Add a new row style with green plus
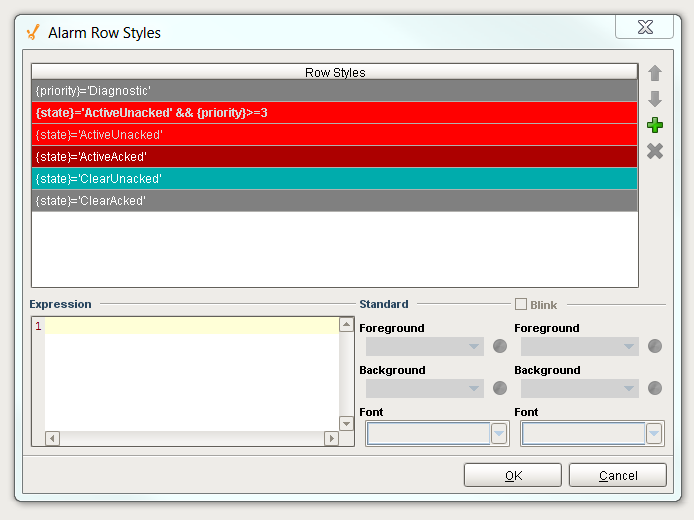 tap(655, 125)
